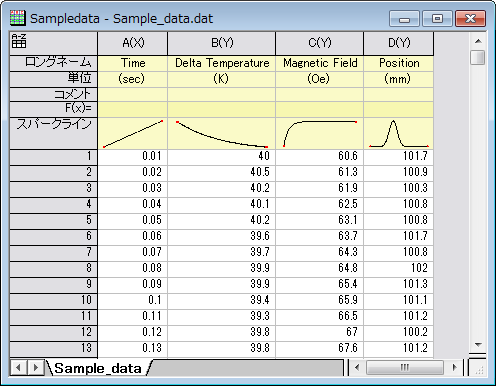Click vertical scrollbar down arrow

[x=478, y=345]
